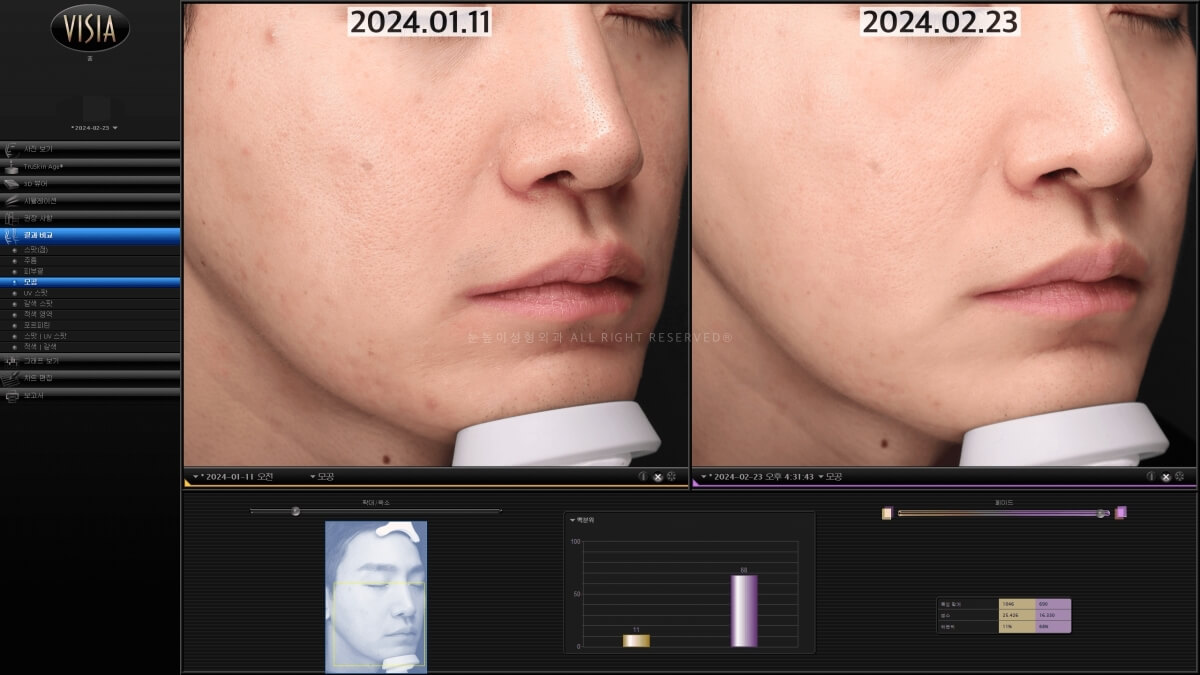The image size is (1200, 675).
Task: Open the 시뮬레이션 simulation icon
Action: tap(11, 200)
